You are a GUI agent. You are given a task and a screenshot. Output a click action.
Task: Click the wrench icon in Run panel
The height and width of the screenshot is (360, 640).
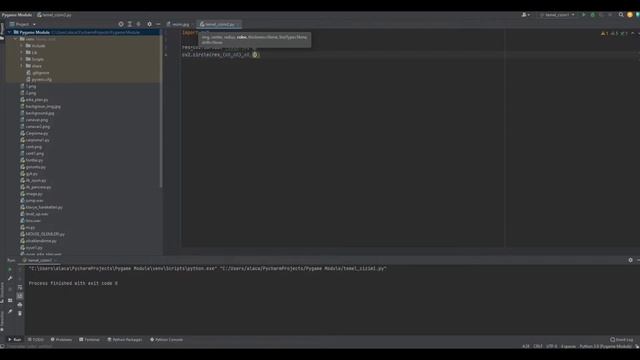(10, 278)
